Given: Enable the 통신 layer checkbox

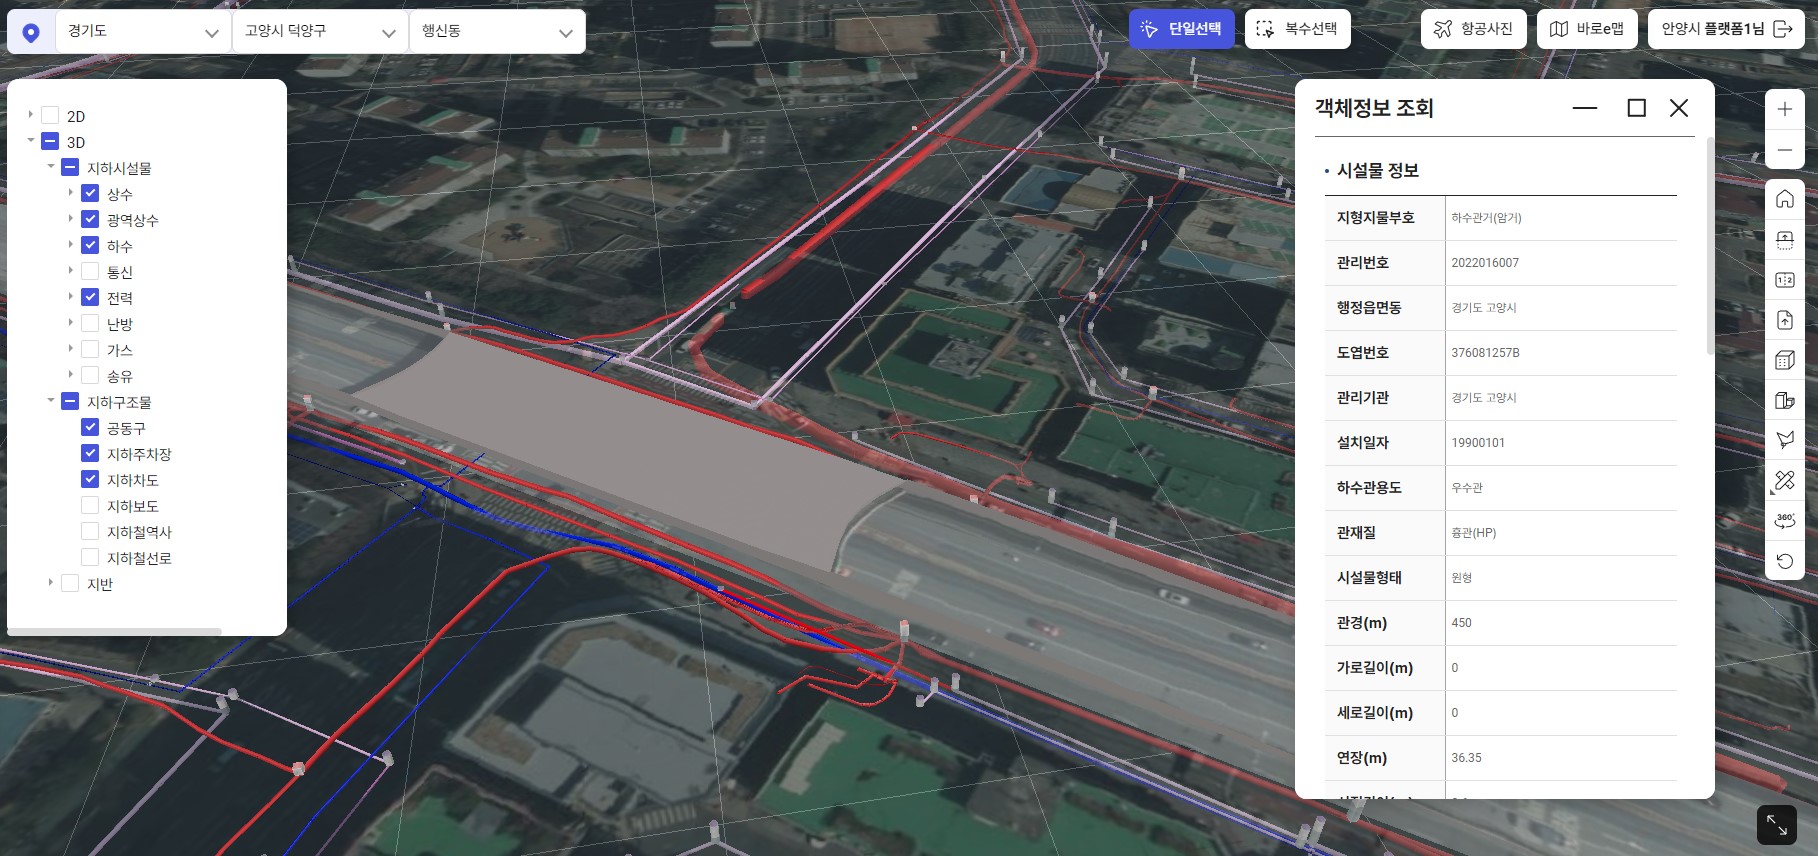Looking at the screenshot, I should tap(90, 272).
